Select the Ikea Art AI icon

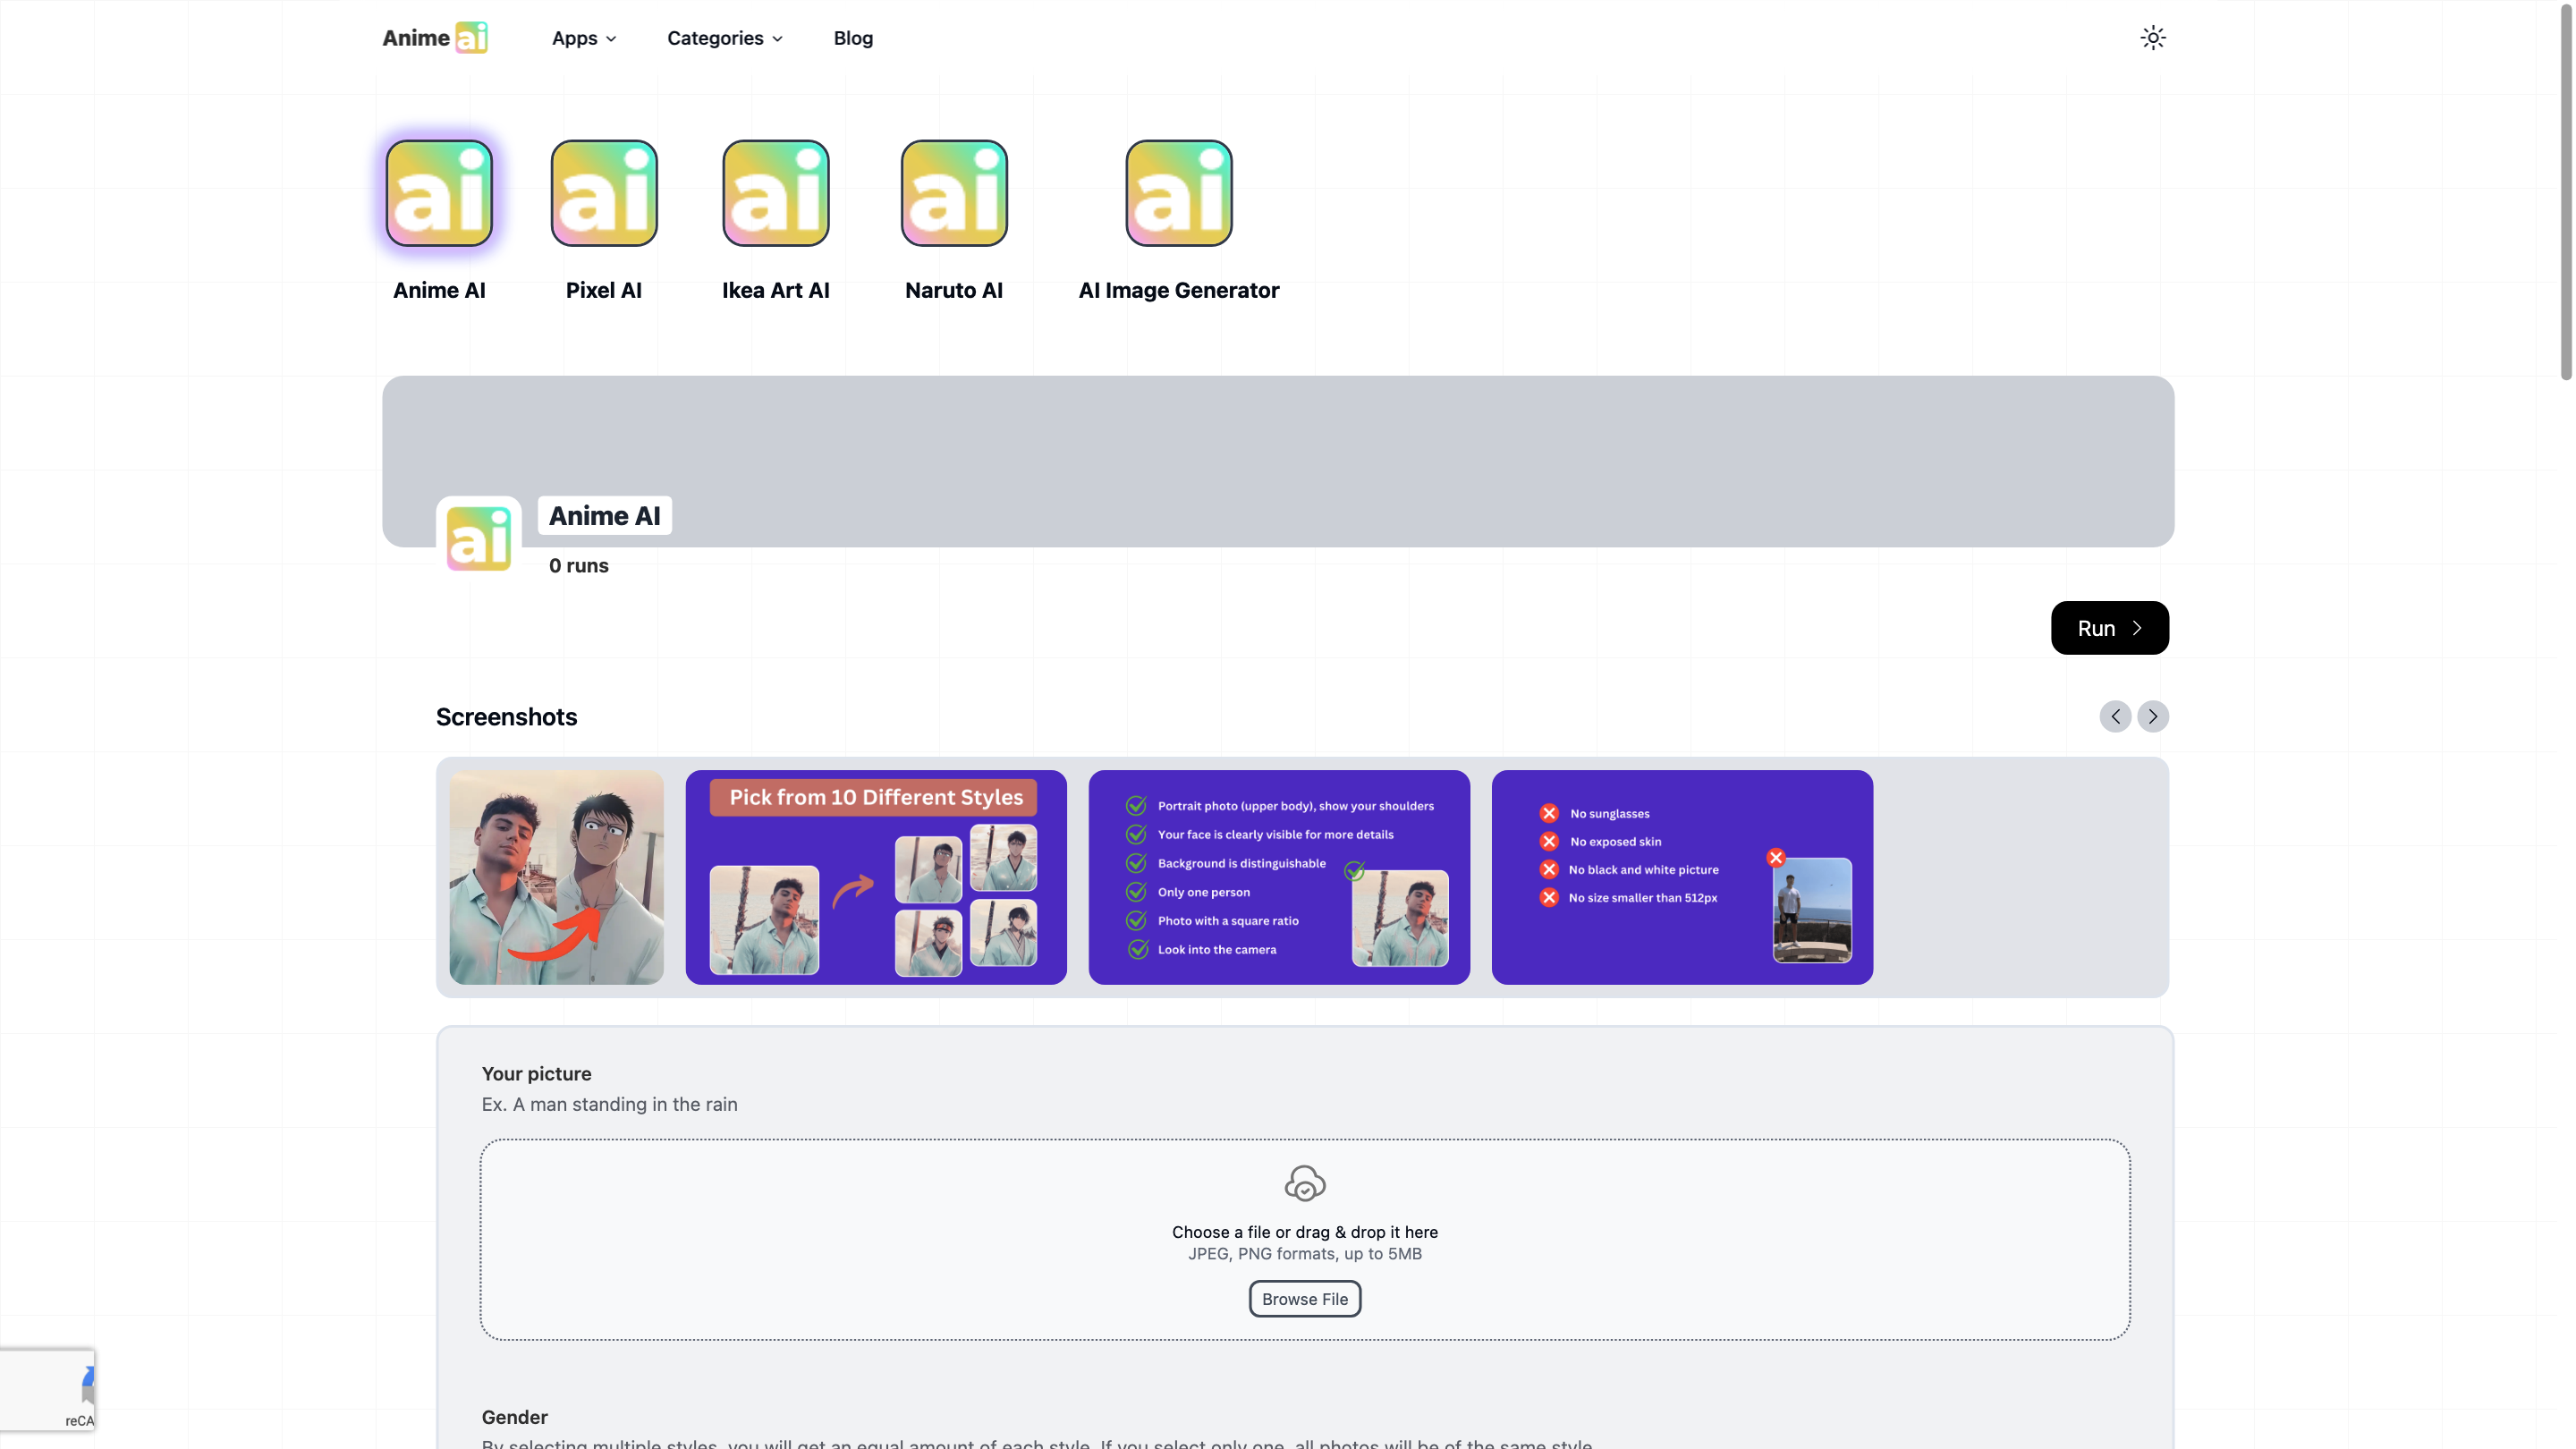tap(776, 193)
